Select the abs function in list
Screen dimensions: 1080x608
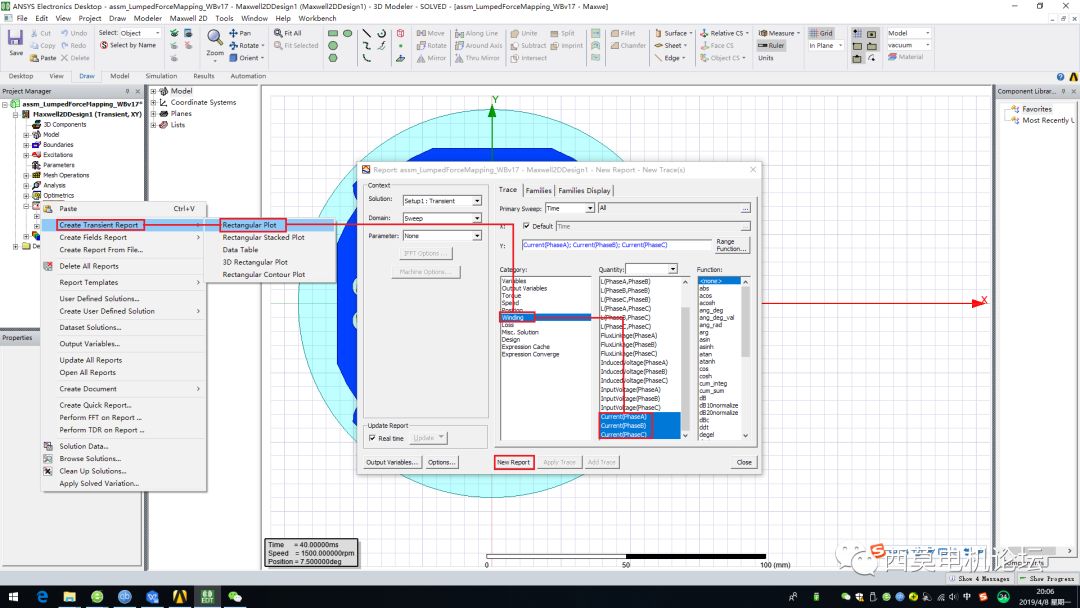coord(704,289)
